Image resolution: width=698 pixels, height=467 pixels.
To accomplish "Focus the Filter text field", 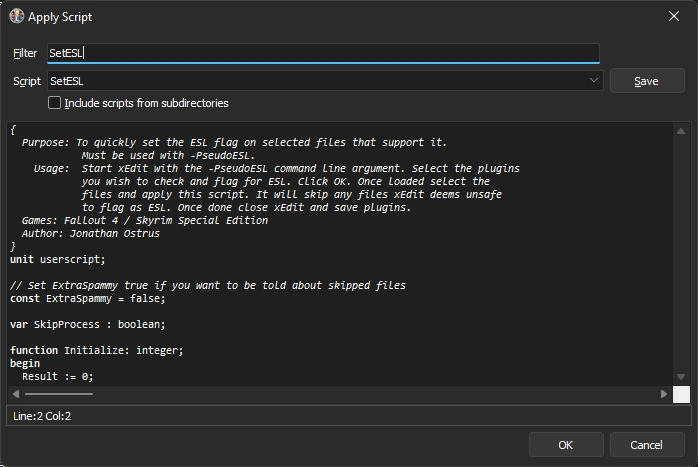I will (x=322, y=53).
